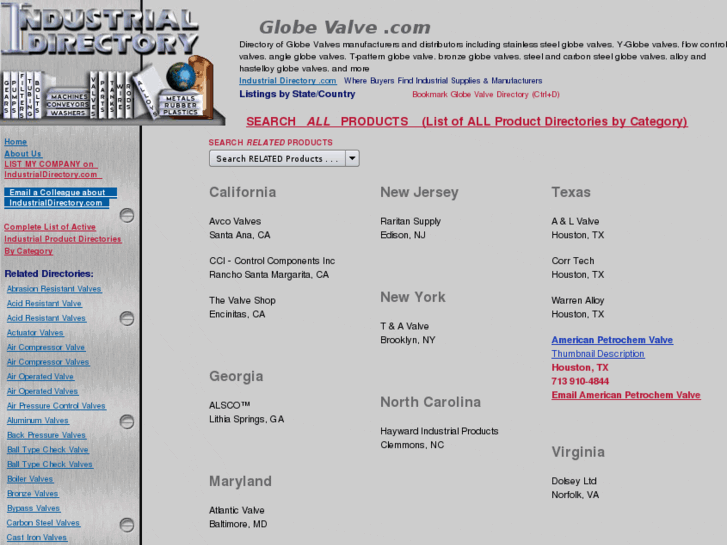Viewport: 727px width, 545px height.
Task: Open Cast Iron Valves directory
Action: click(37, 538)
